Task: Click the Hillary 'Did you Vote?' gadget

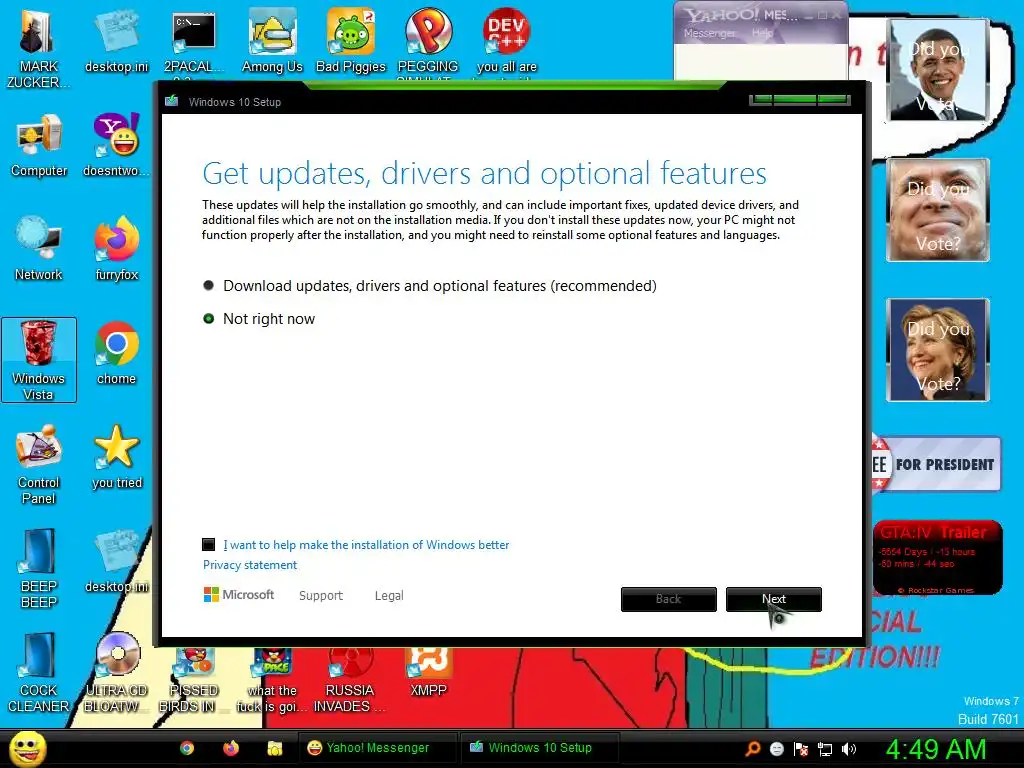Action: pyautogui.click(x=938, y=350)
